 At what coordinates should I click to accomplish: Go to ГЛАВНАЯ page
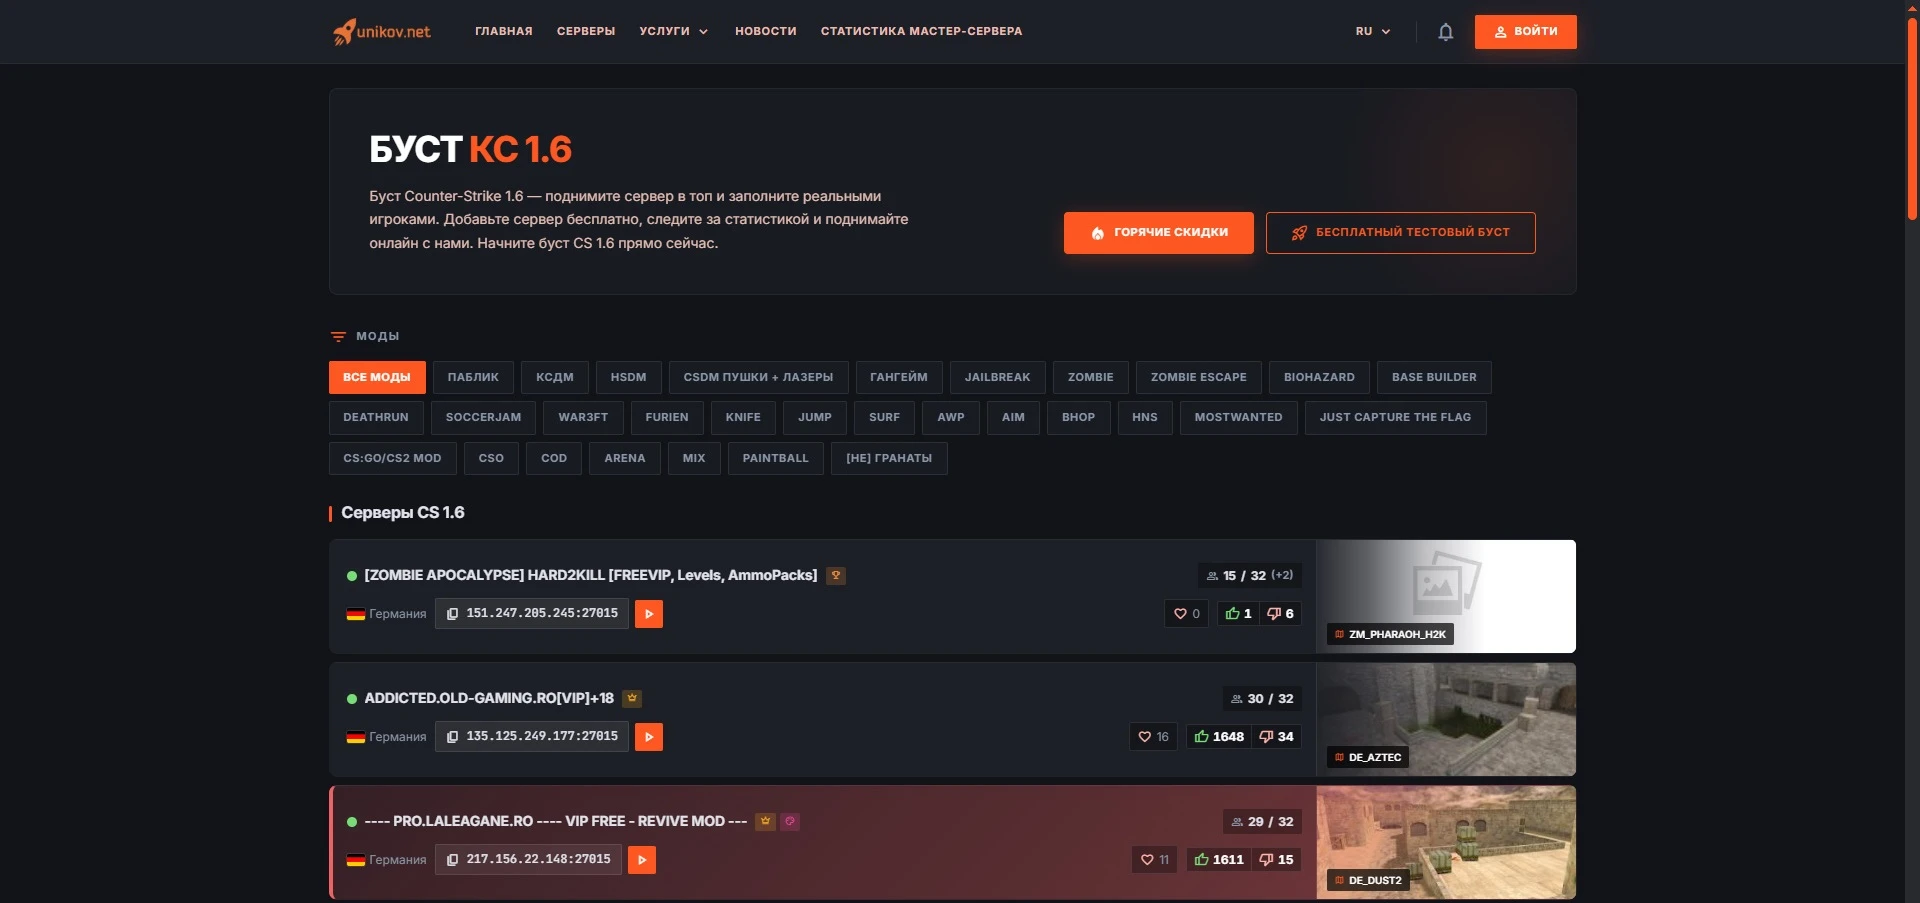pos(504,32)
